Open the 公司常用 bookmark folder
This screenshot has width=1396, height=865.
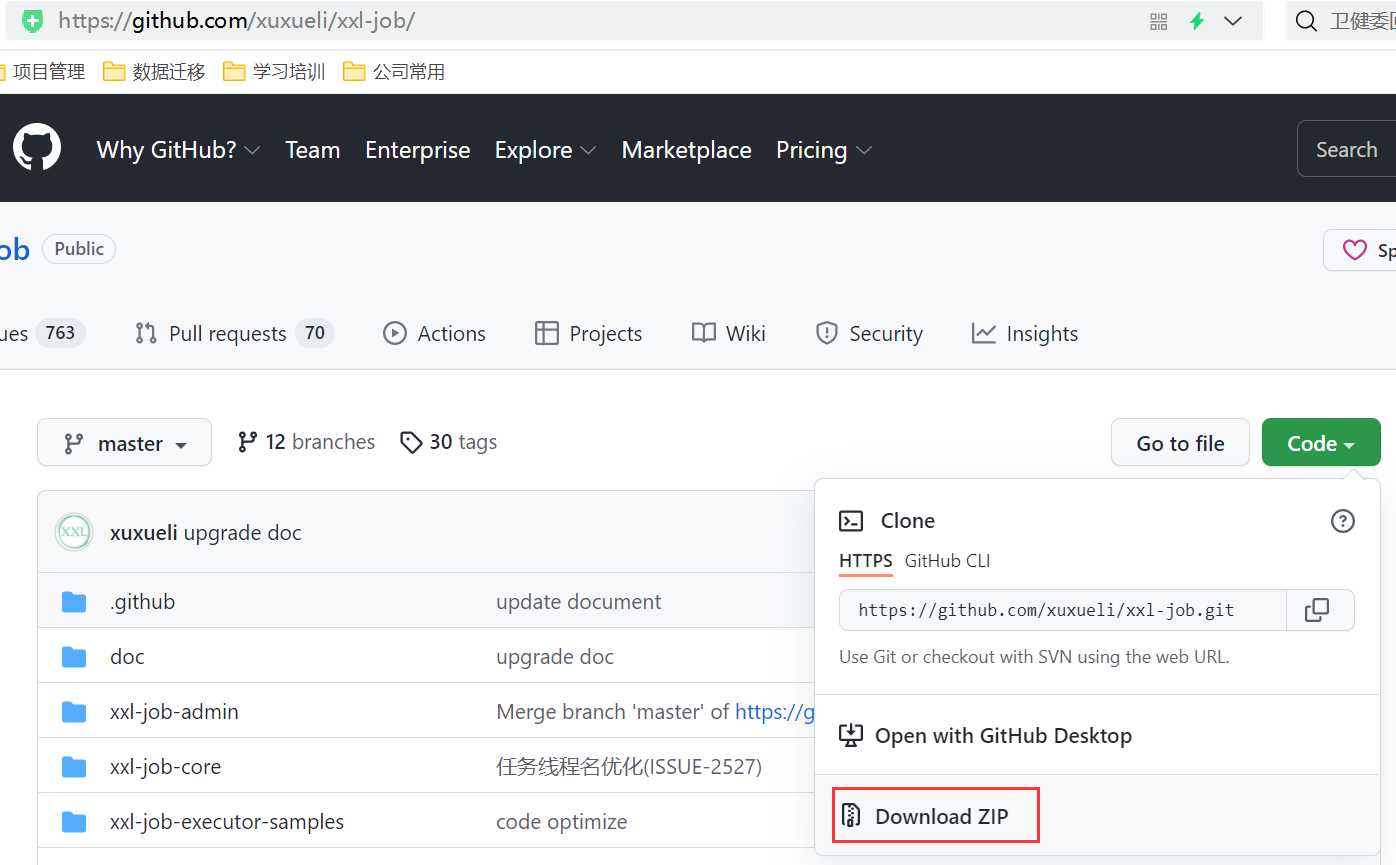point(394,72)
